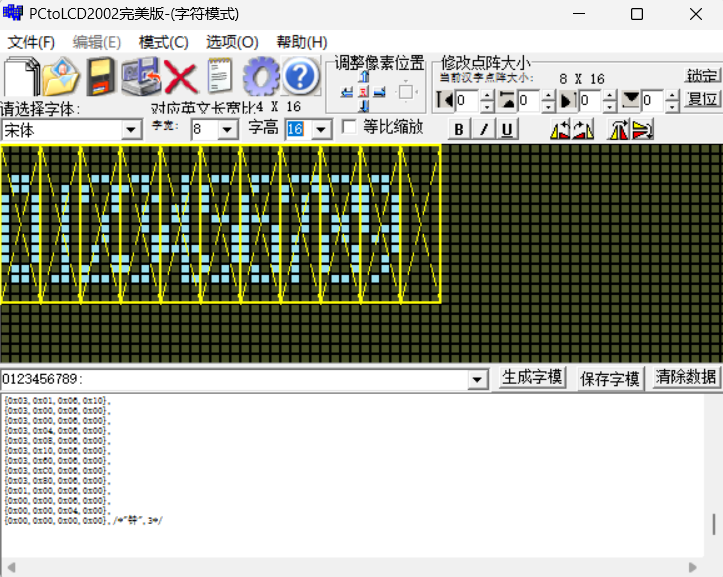Image resolution: width=723 pixels, height=577 pixels.
Task: Open the 字高 height dropdown
Action: tap(321, 130)
